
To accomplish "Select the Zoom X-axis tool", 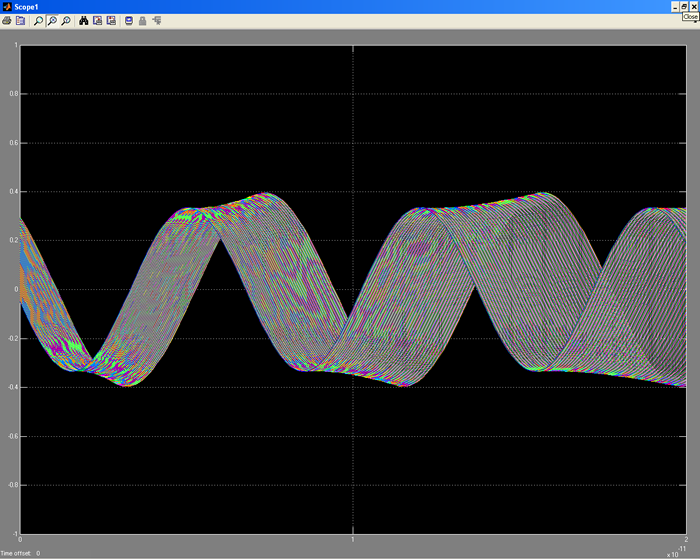I will click(x=52, y=20).
